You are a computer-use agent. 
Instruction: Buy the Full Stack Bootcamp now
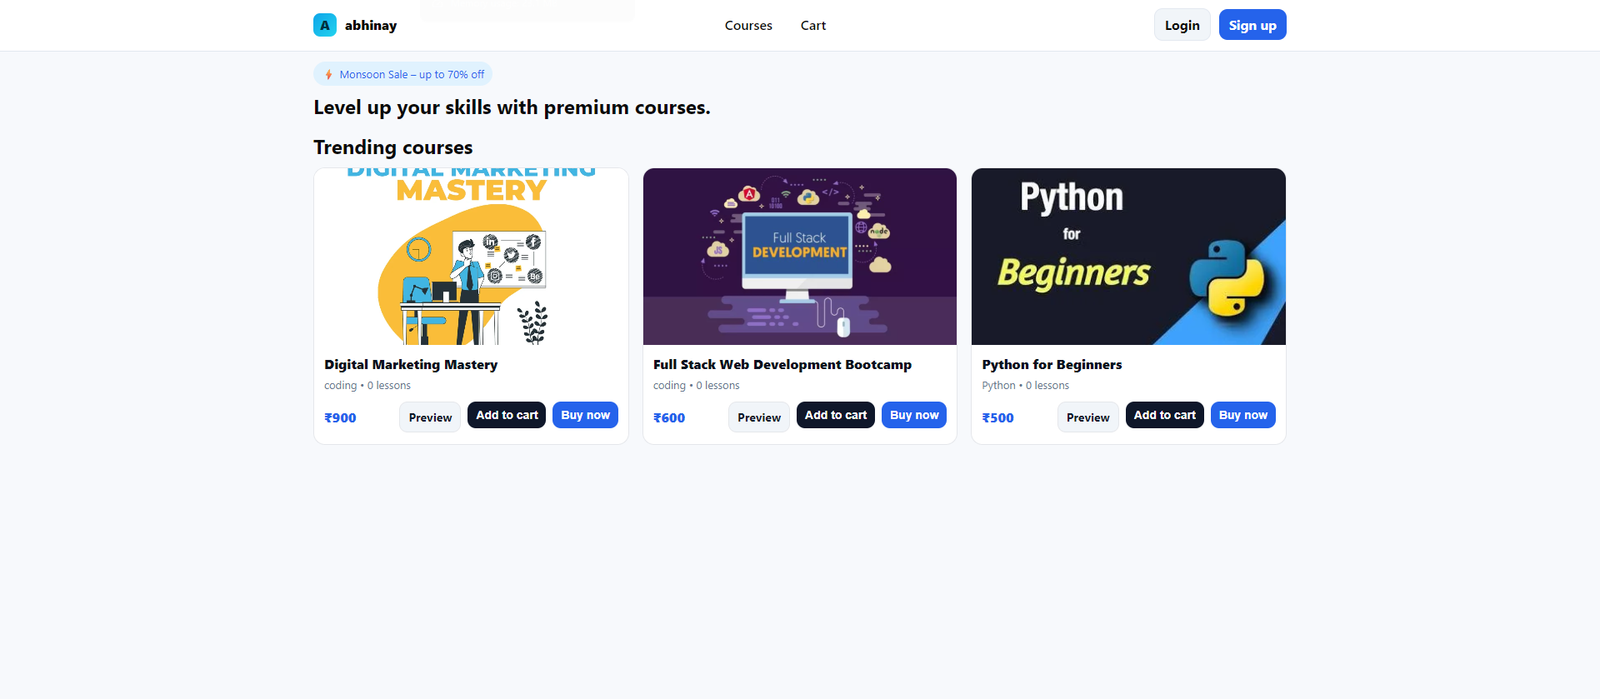point(914,415)
